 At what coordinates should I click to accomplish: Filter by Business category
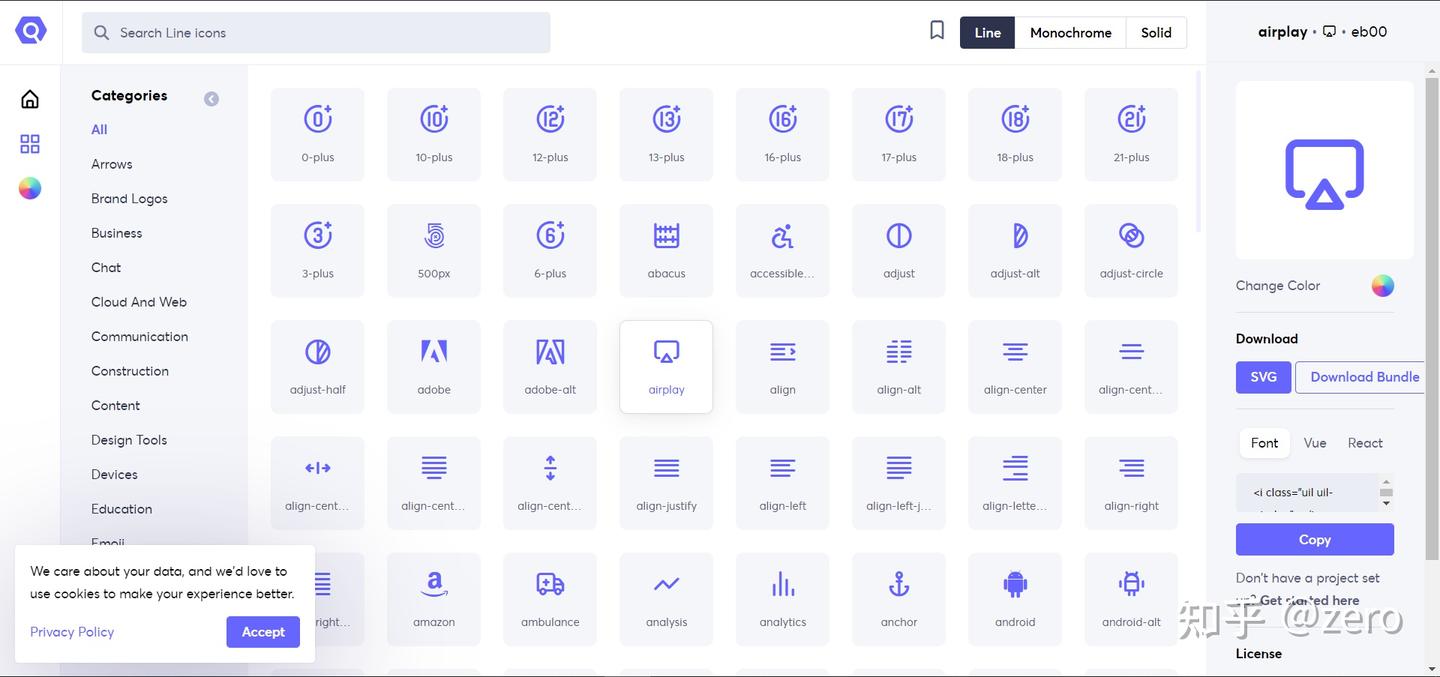click(116, 233)
